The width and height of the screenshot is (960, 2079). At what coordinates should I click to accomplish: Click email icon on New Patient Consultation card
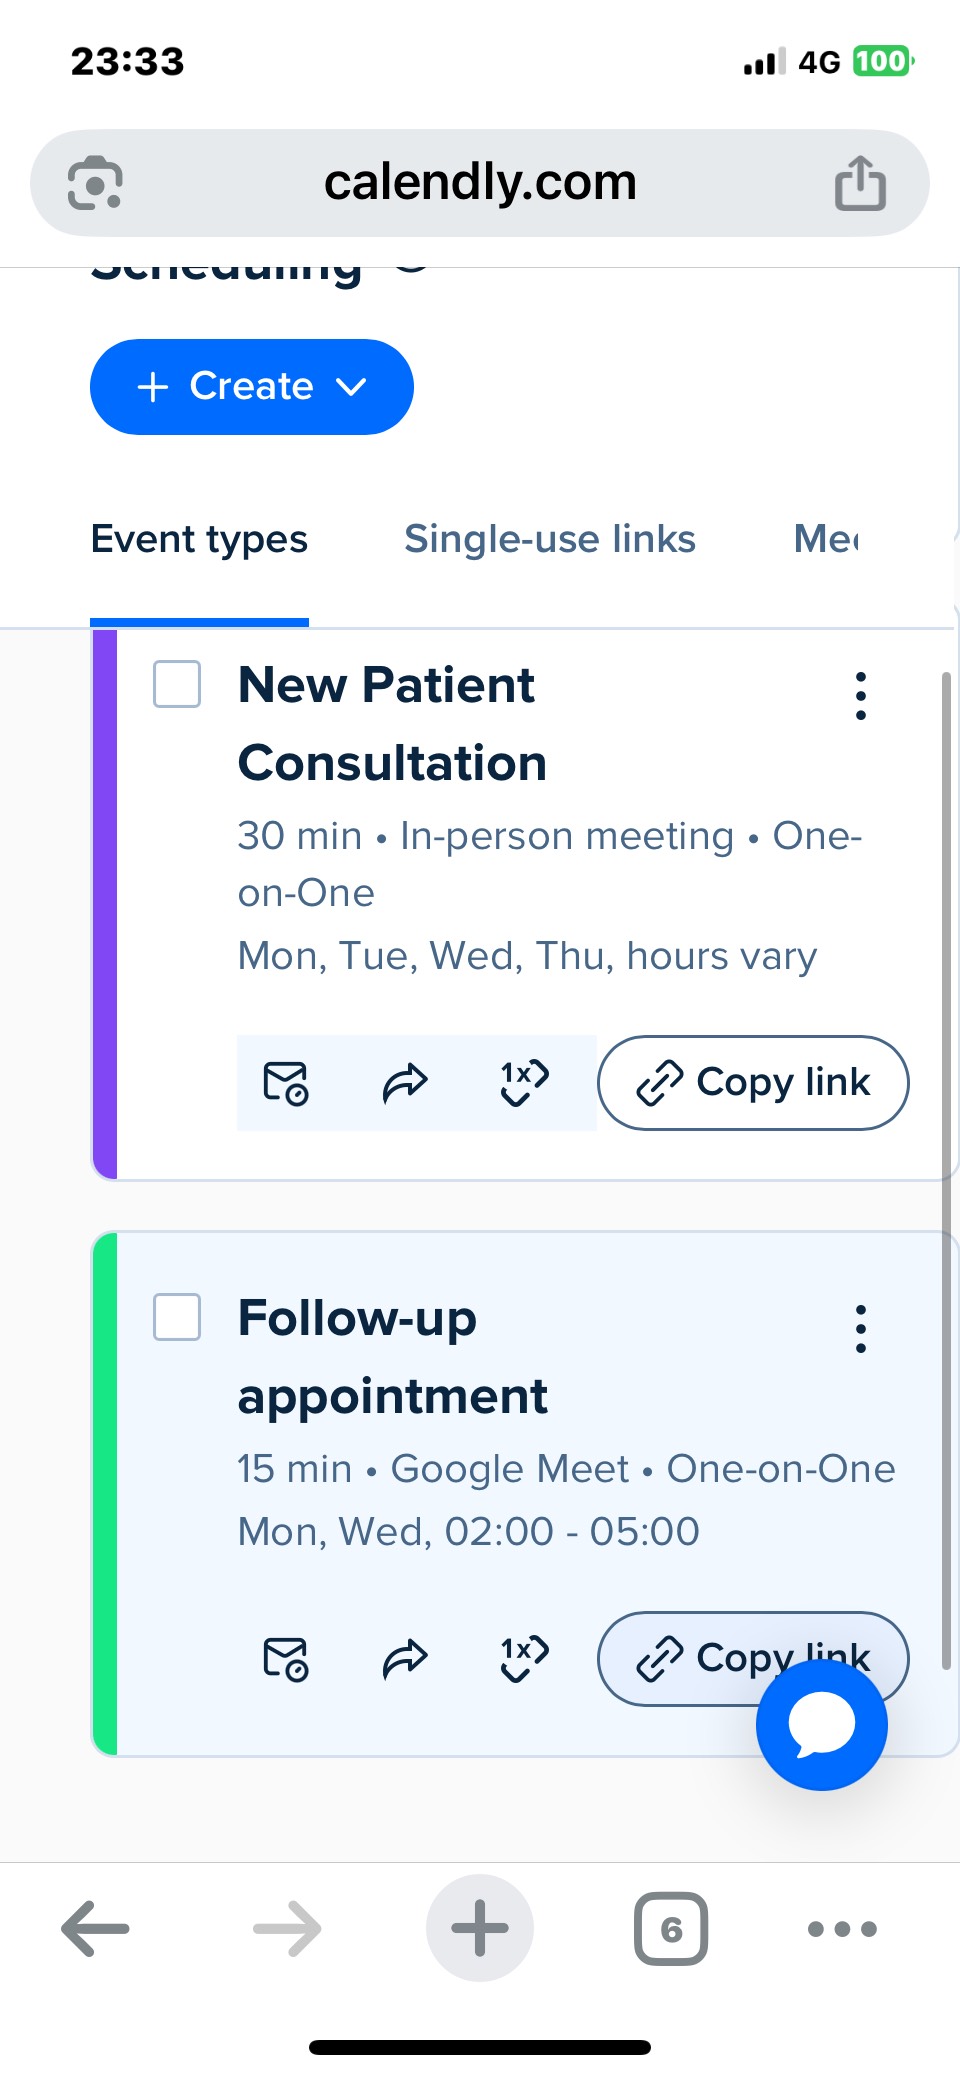(286, 1083)
